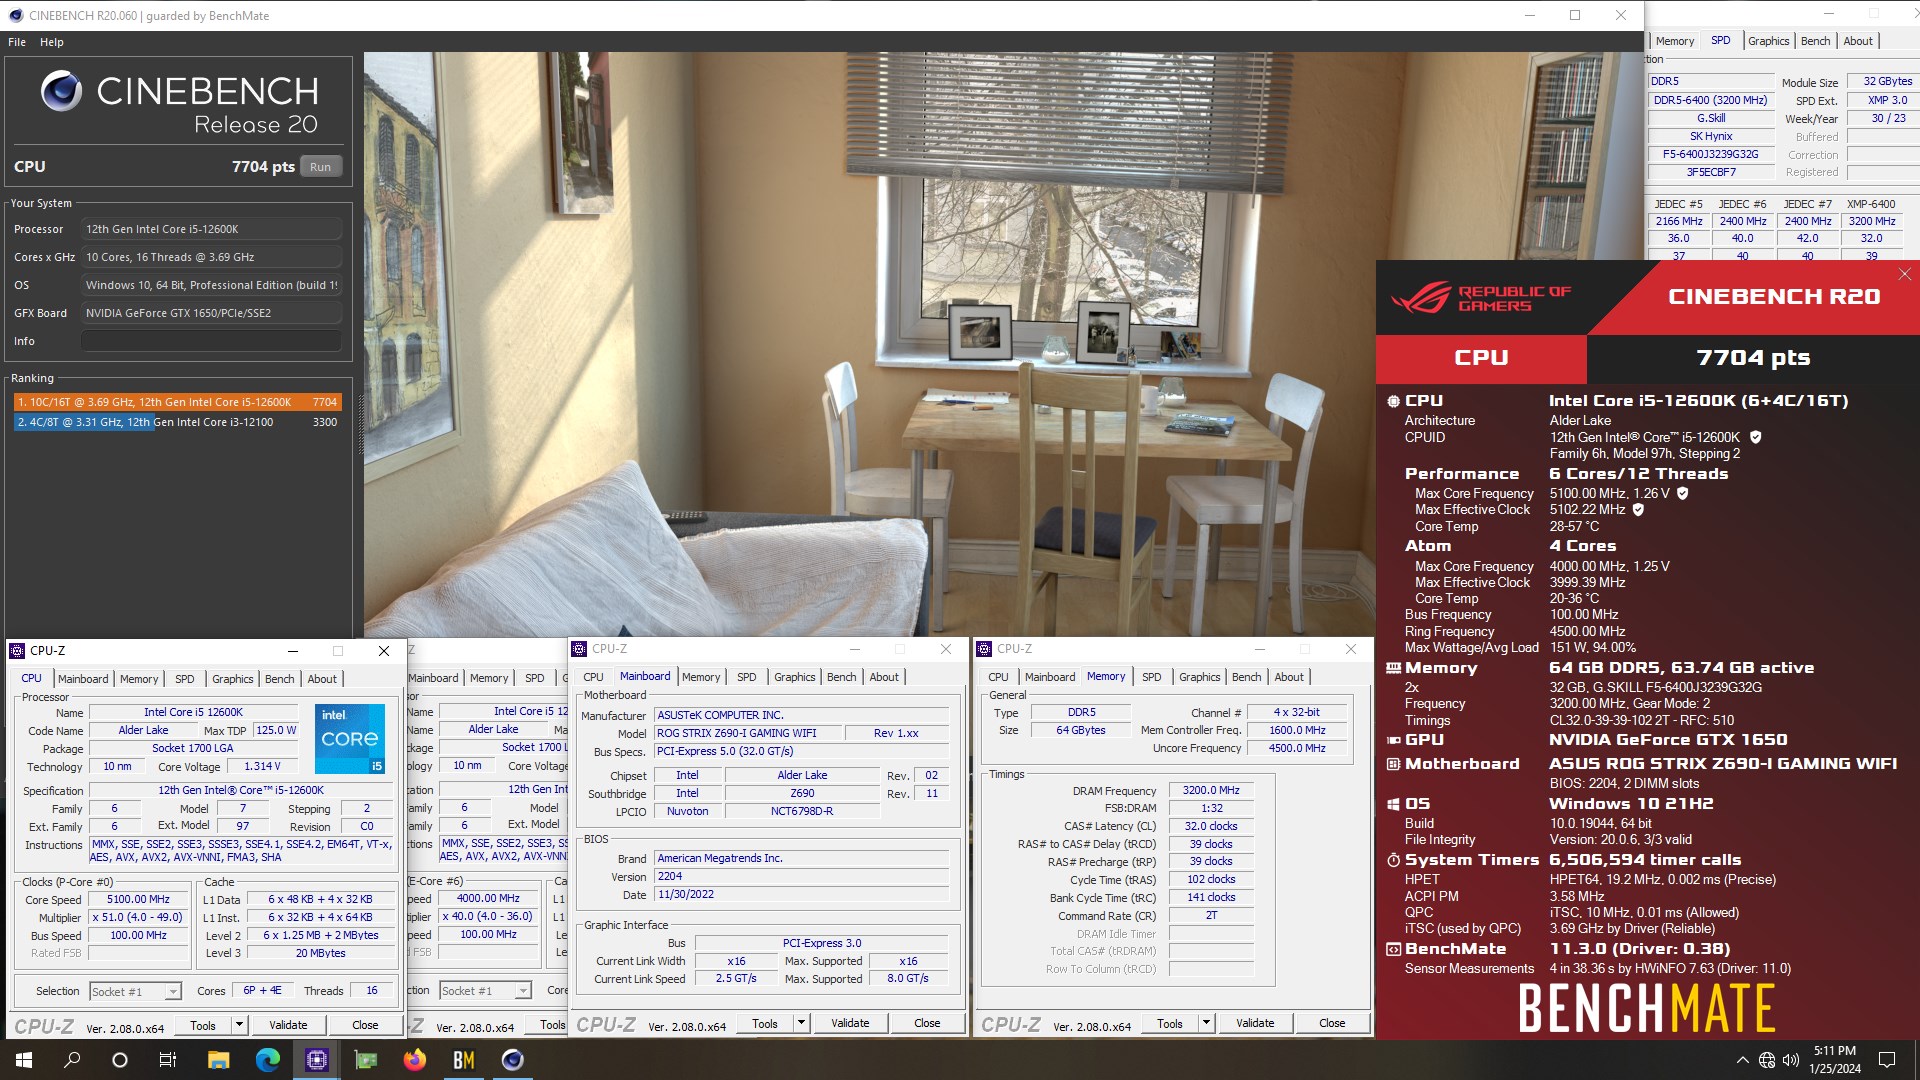The height and width of the screenshot is (1080, 1920).
Task: Click the Processor field showing i5-12600K in Cinebench
Action: click(x=211, y=229)
